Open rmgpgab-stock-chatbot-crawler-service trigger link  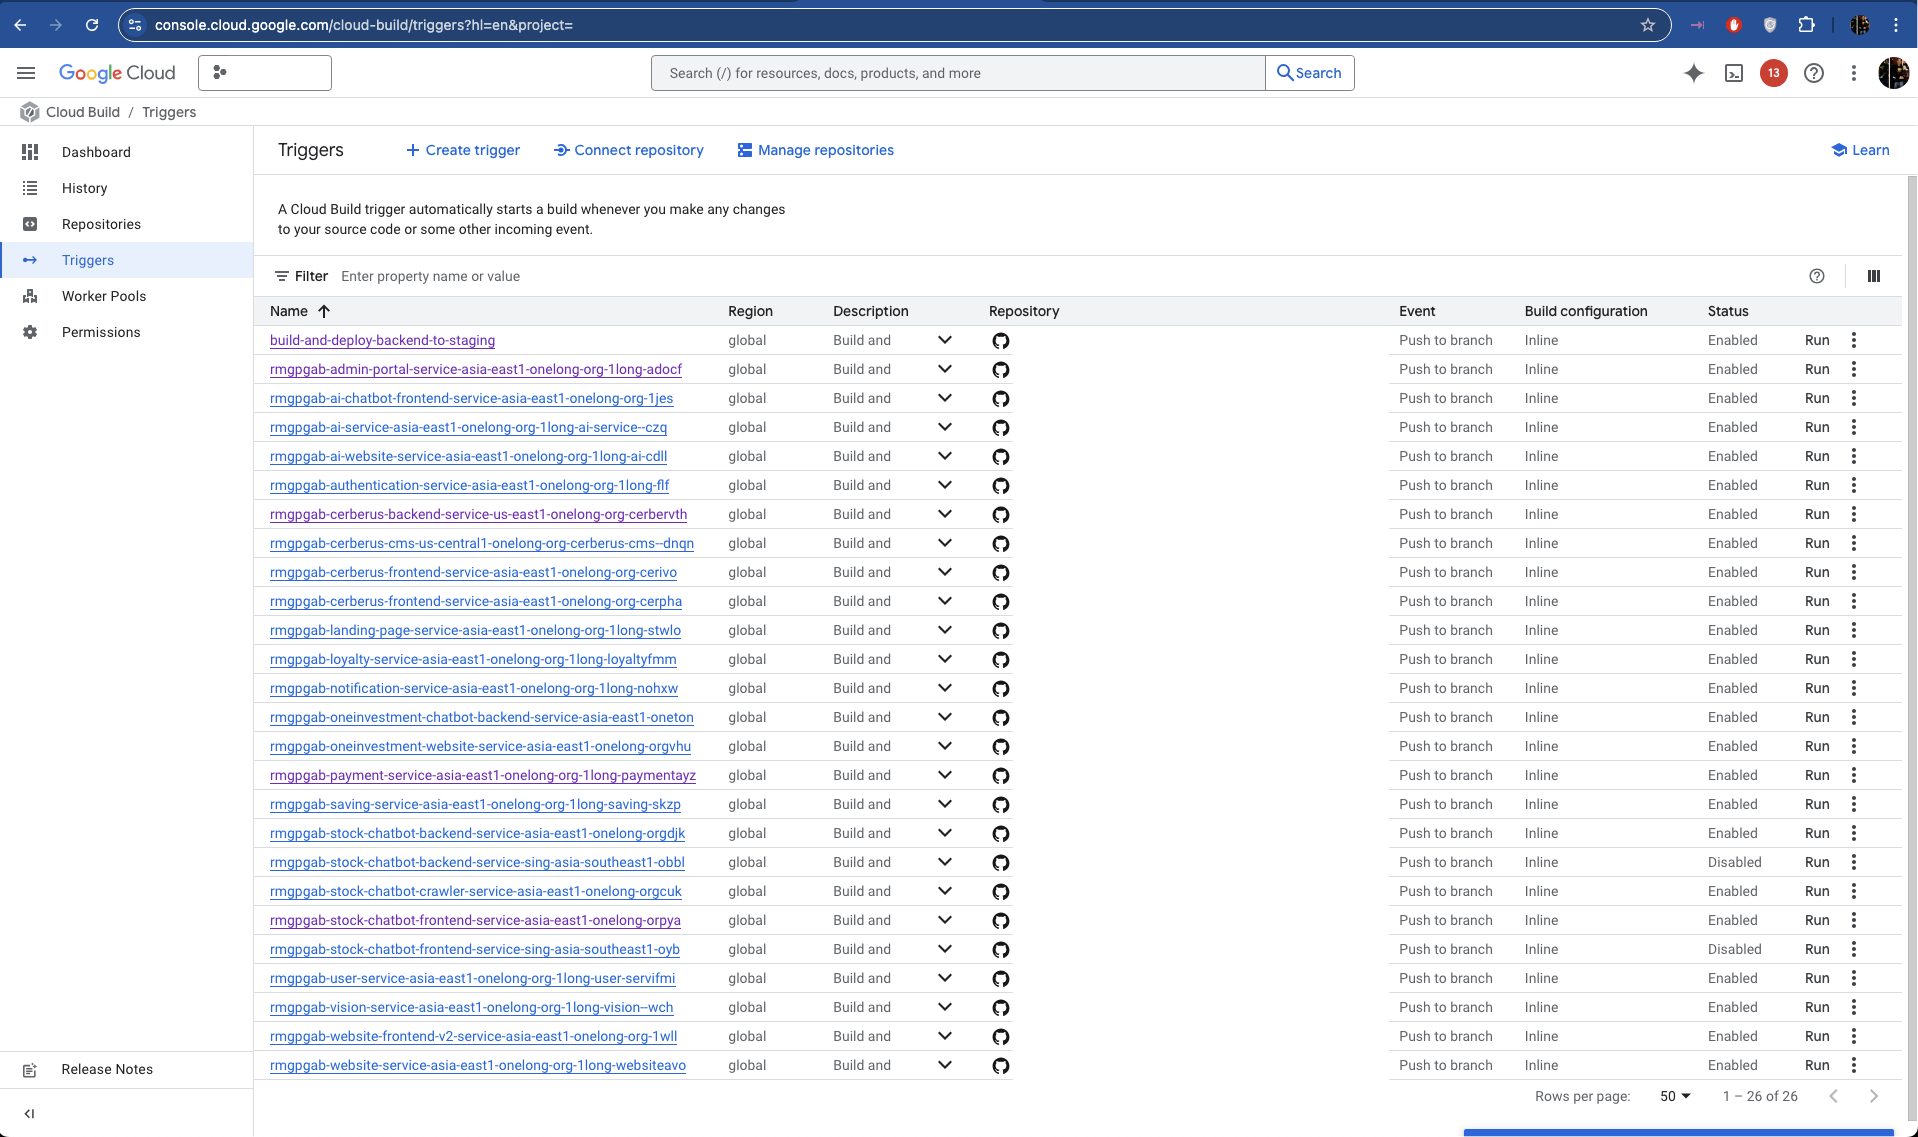pos(476,891)
